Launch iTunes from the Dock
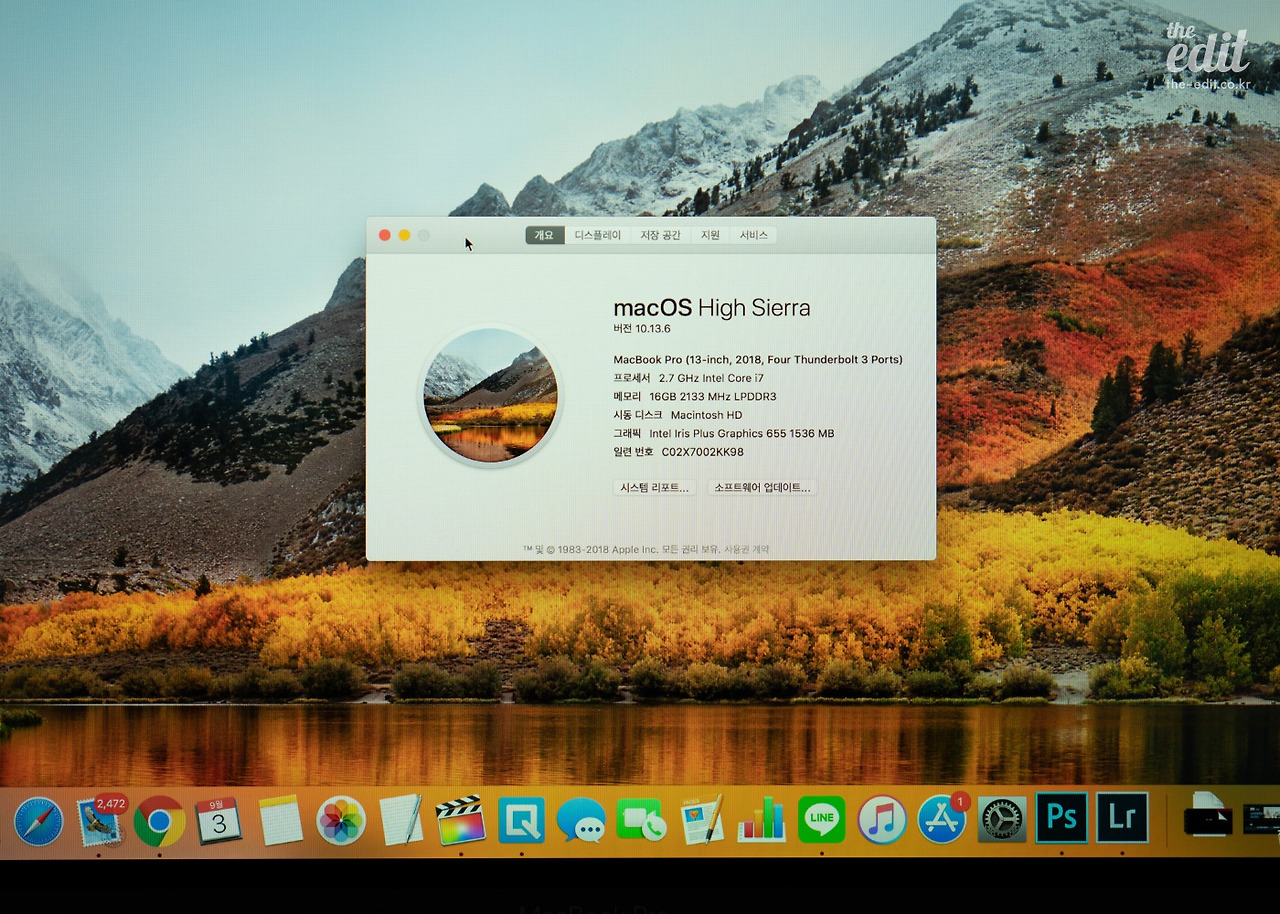Screen dimensions: 1280x914 coord(882,821)
